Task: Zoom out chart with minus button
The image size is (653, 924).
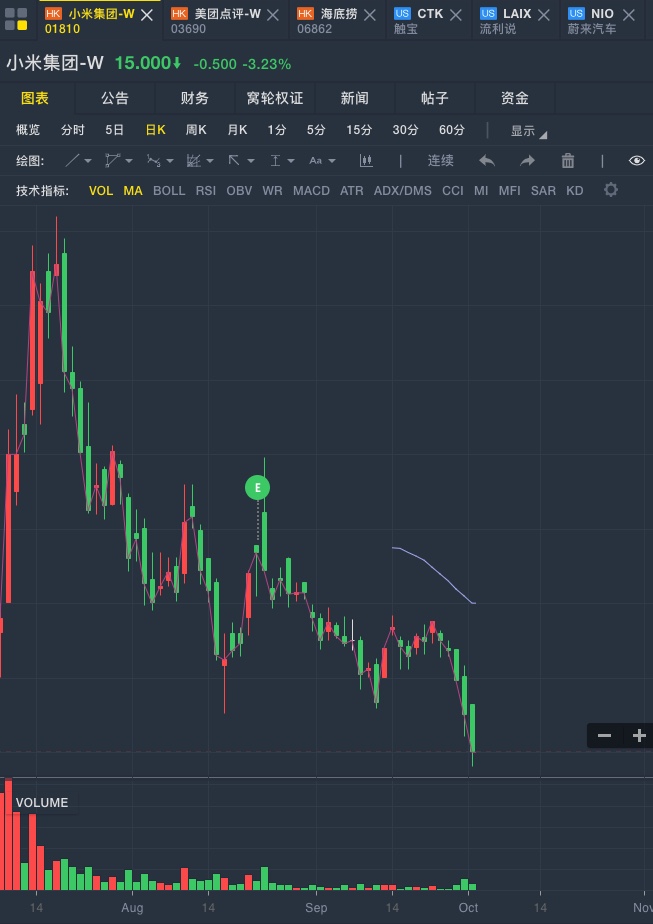Action: click(x=605, y=735)
